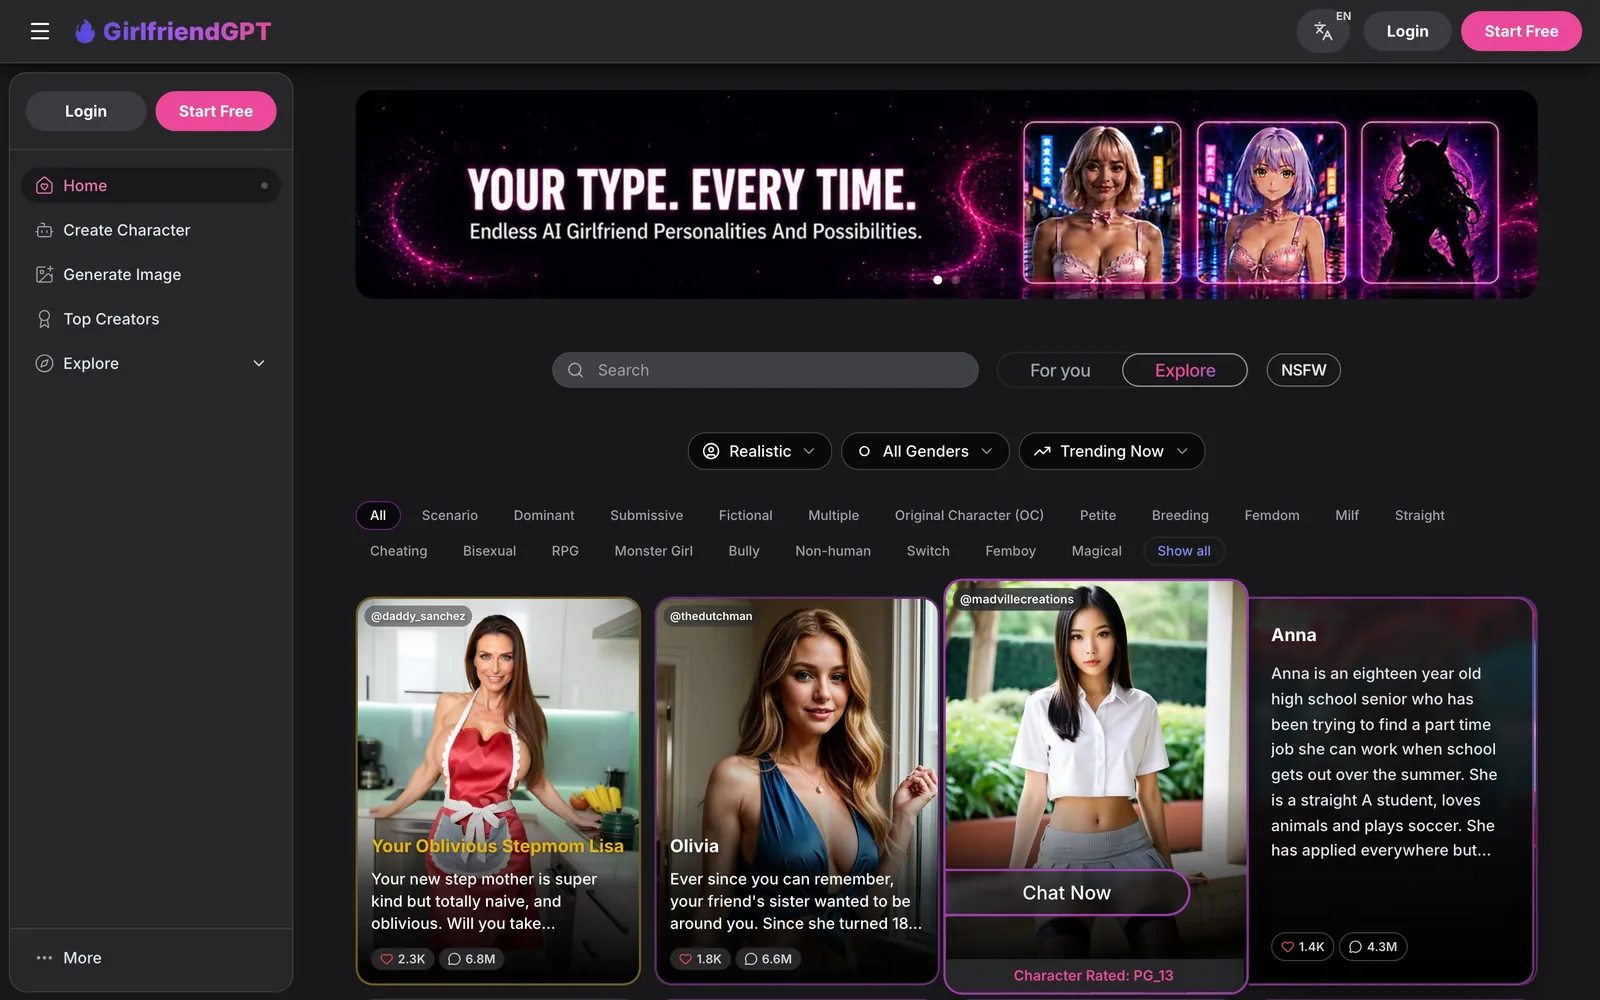Click the GirlfriendGPT flame logo

tap(86, 31)
